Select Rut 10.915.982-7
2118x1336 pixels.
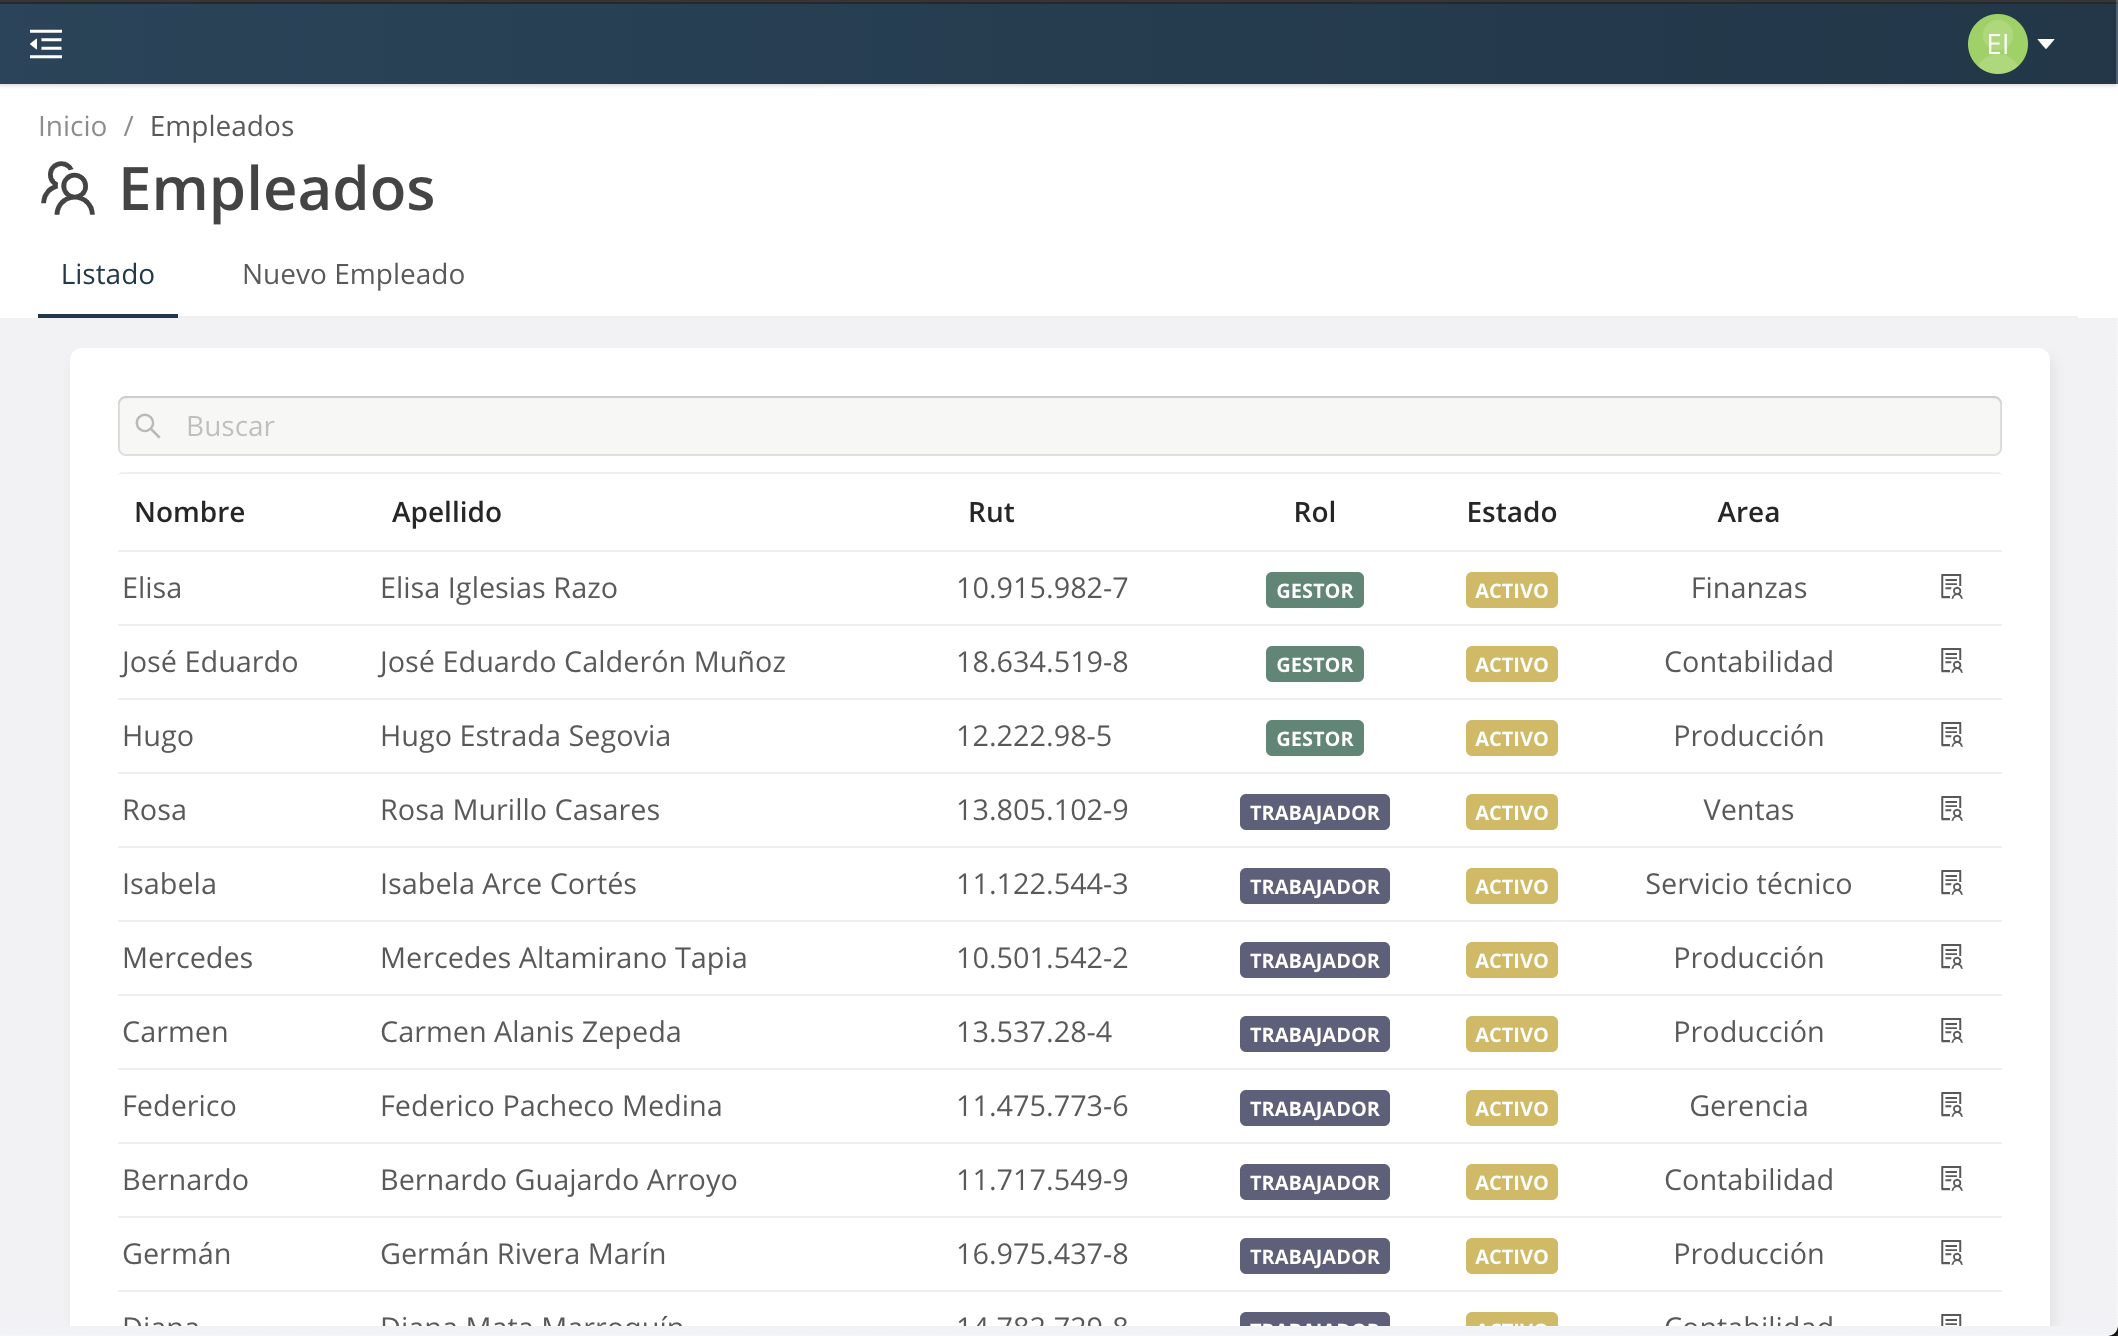pyautogui.click(x=1042, y=588)
